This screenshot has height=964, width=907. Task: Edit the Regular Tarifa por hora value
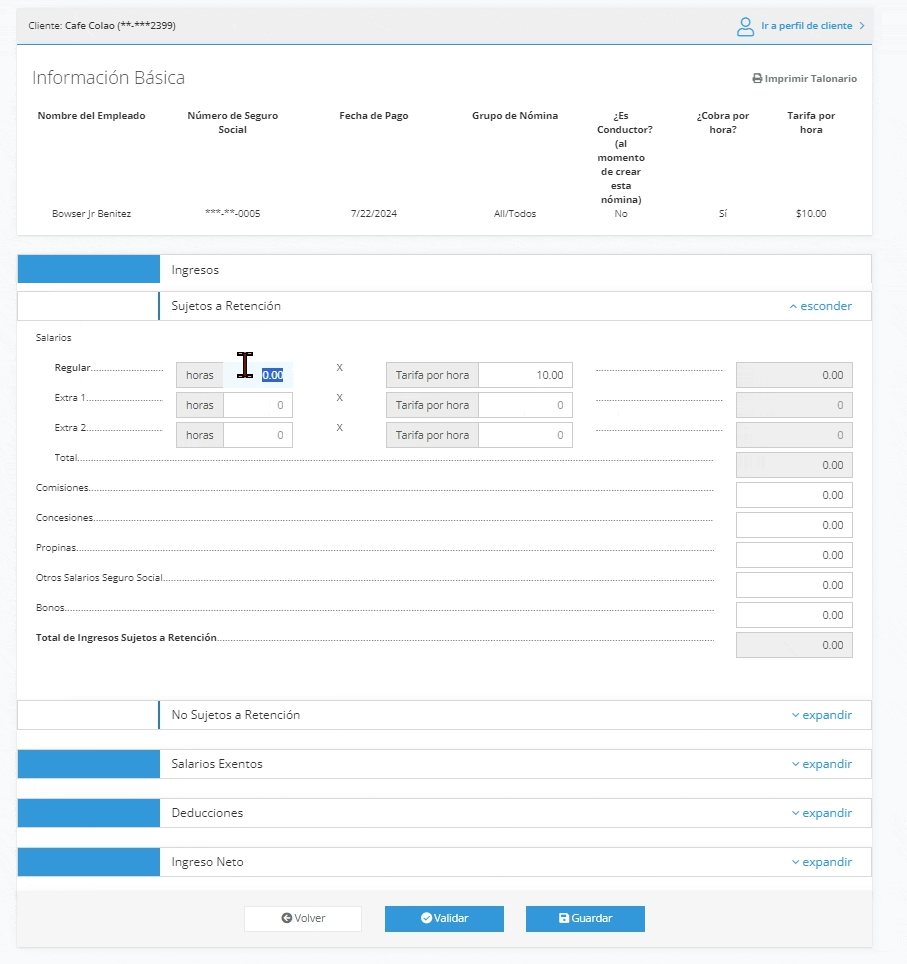coord(525,375)
